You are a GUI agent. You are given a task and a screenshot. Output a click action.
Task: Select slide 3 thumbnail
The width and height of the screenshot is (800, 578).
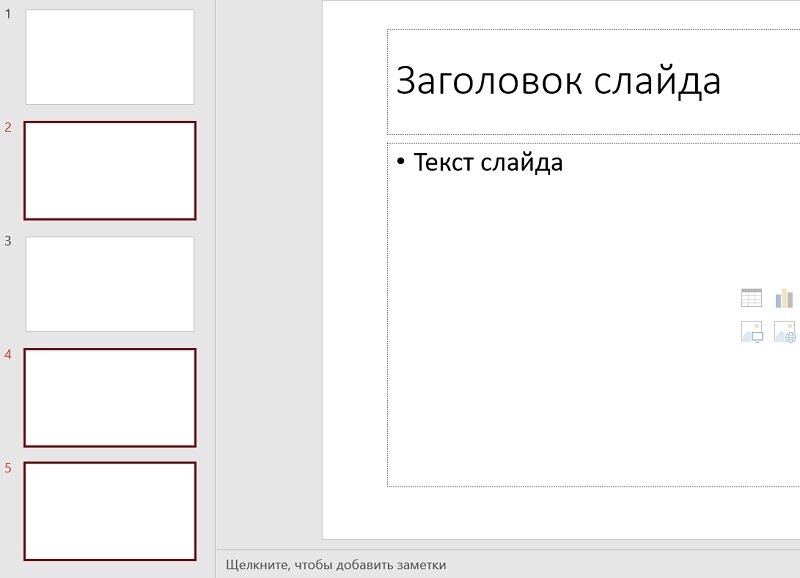[x=110, y=284]
